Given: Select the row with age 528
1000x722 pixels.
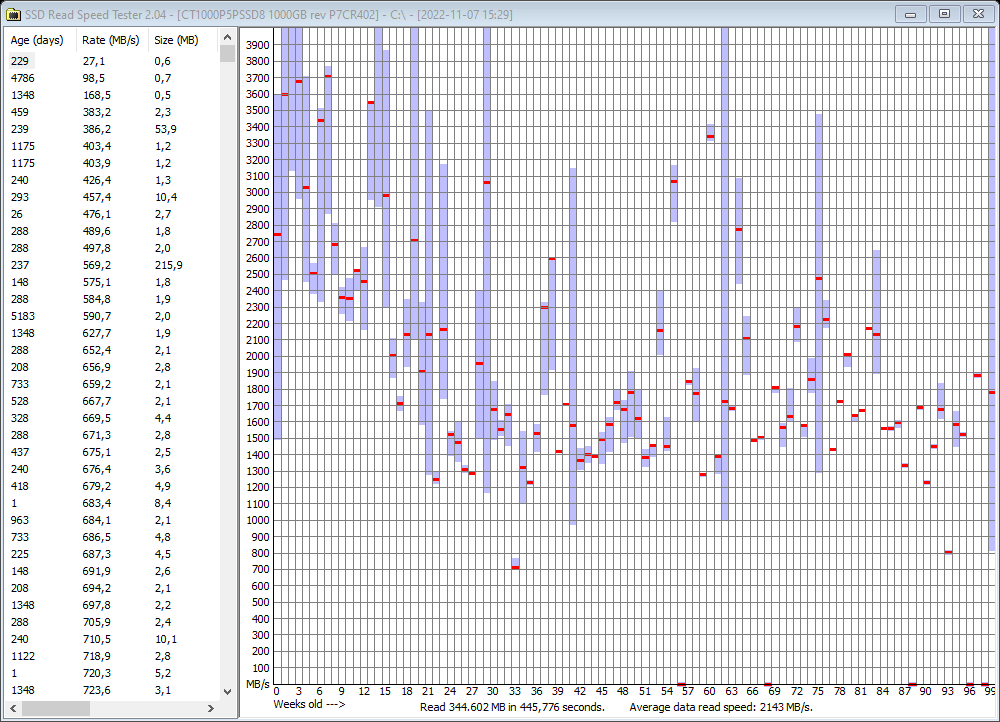Looking at the screenshot, I should 112,401.
